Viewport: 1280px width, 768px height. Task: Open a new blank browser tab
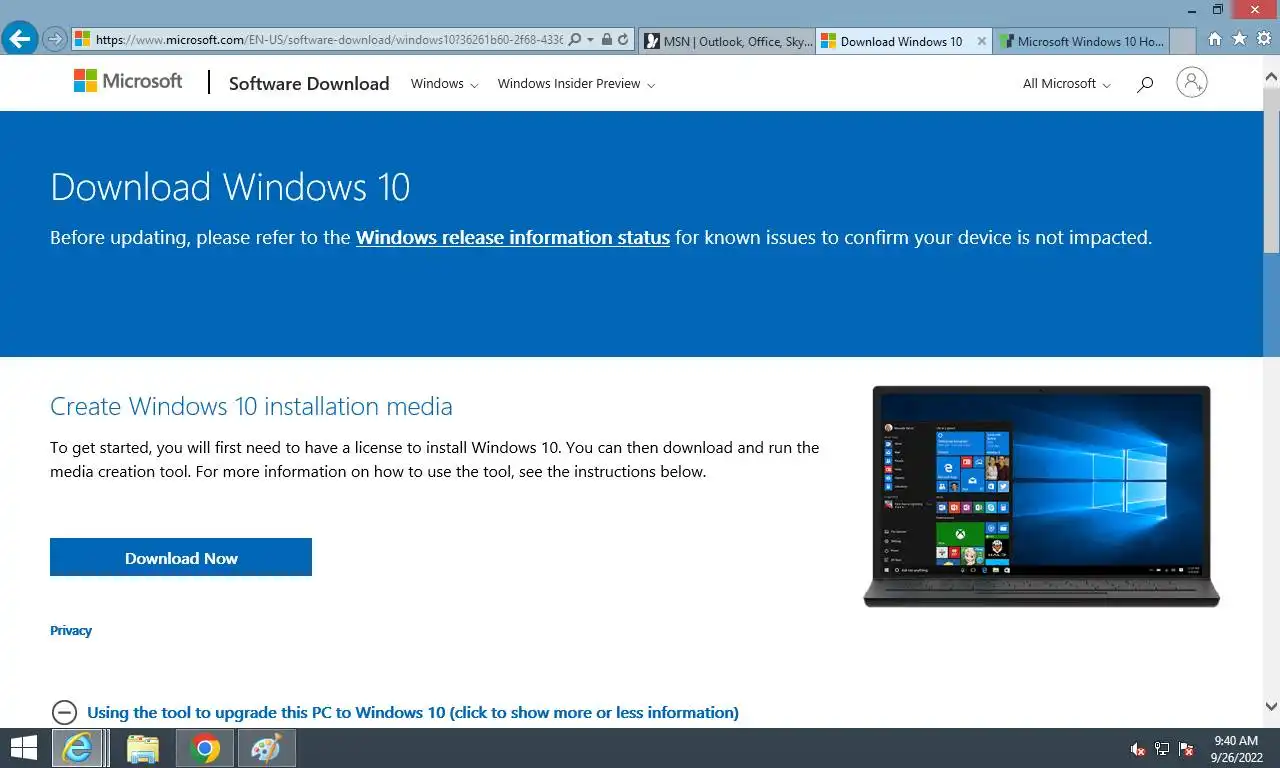coord(1182,41)
